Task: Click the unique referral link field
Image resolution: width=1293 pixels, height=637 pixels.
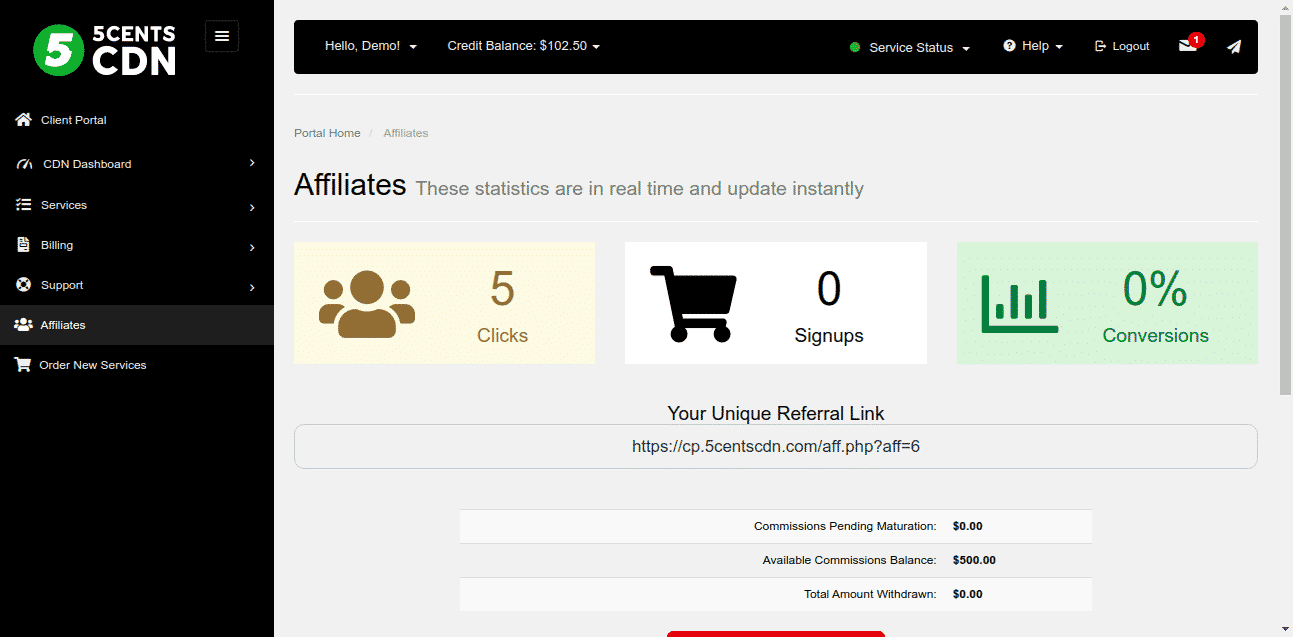Action: (776, 446)
